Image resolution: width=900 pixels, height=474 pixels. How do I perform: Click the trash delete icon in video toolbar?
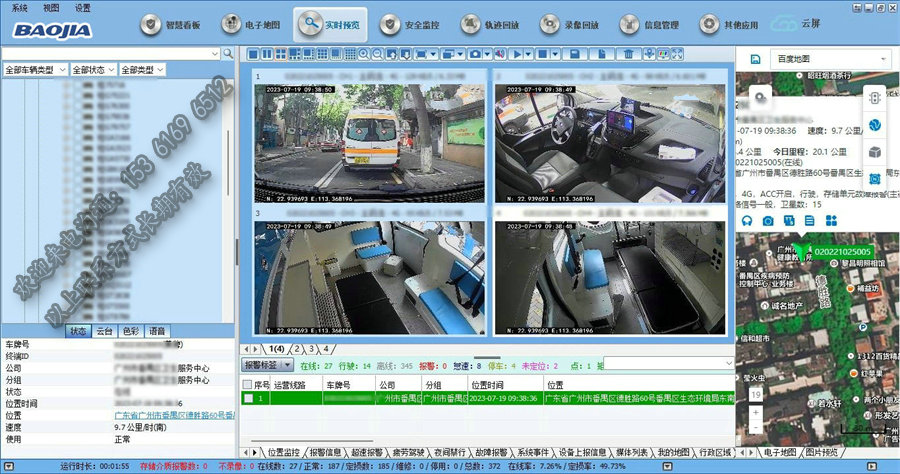[x=628, y=54]
